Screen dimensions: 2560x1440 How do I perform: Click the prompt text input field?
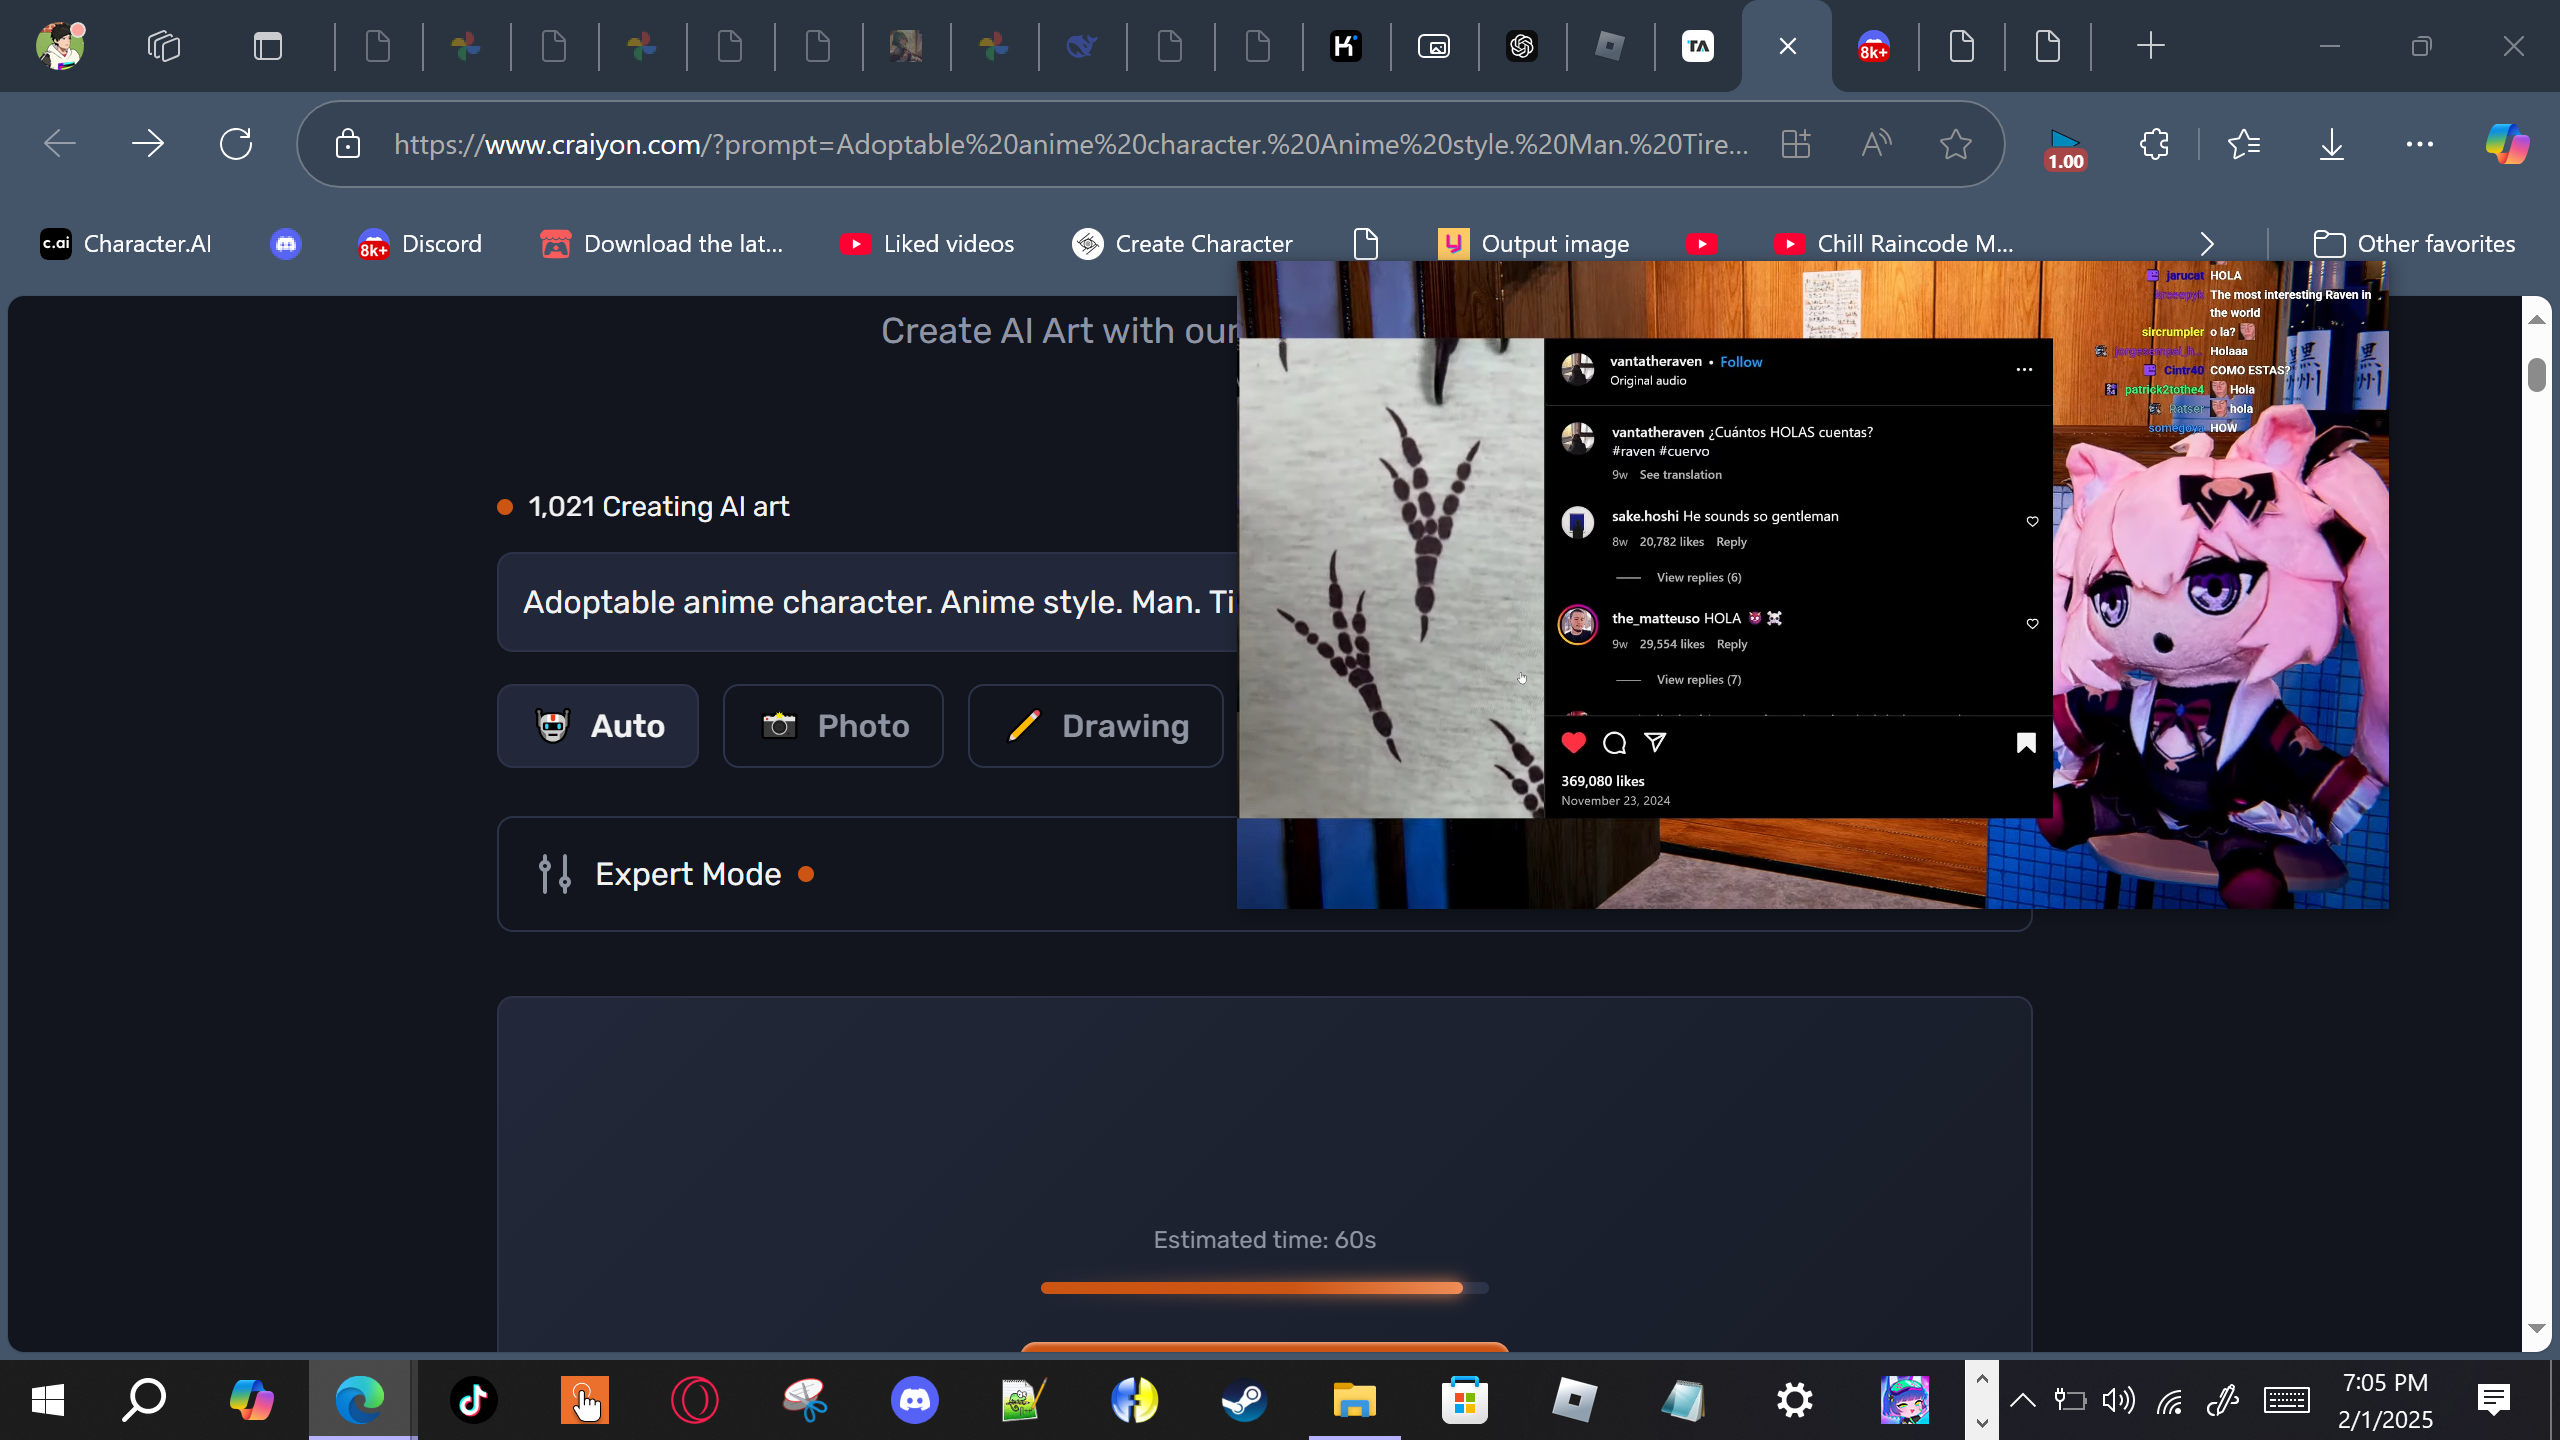click(x=866, y=602)
